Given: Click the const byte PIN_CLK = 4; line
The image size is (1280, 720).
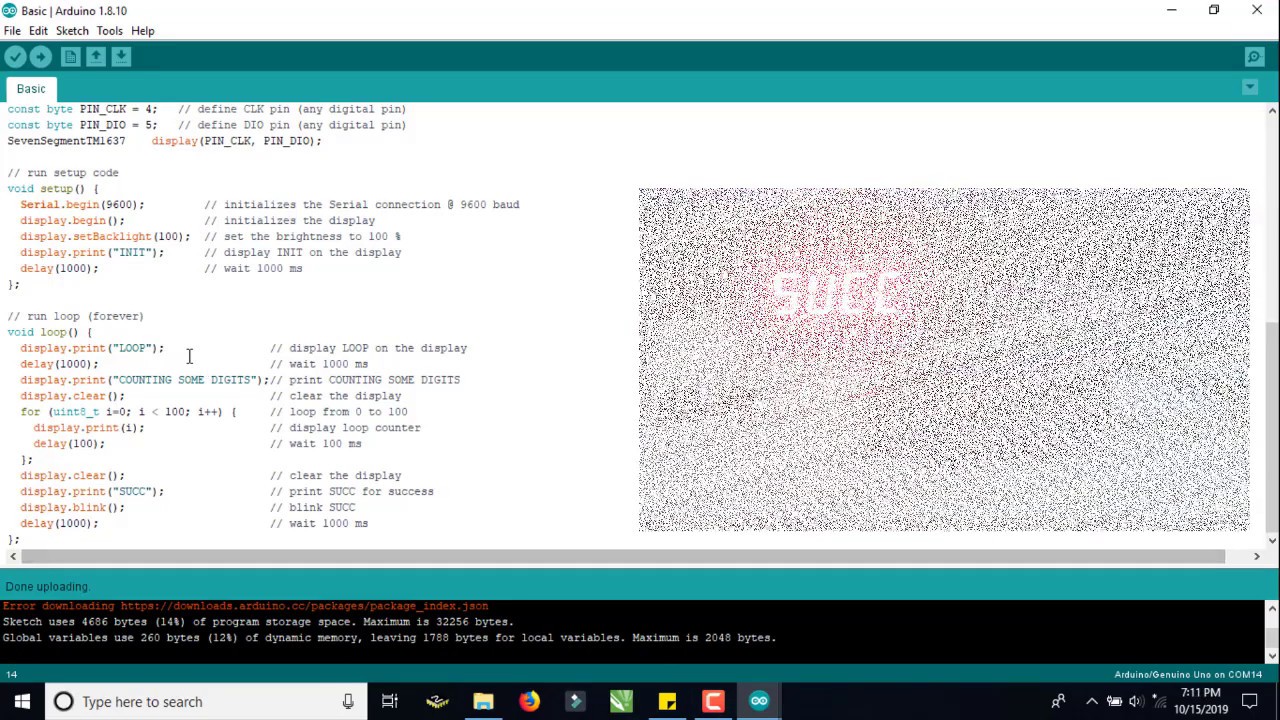Looking at the screenshot, I should click(x=82, y=109).
